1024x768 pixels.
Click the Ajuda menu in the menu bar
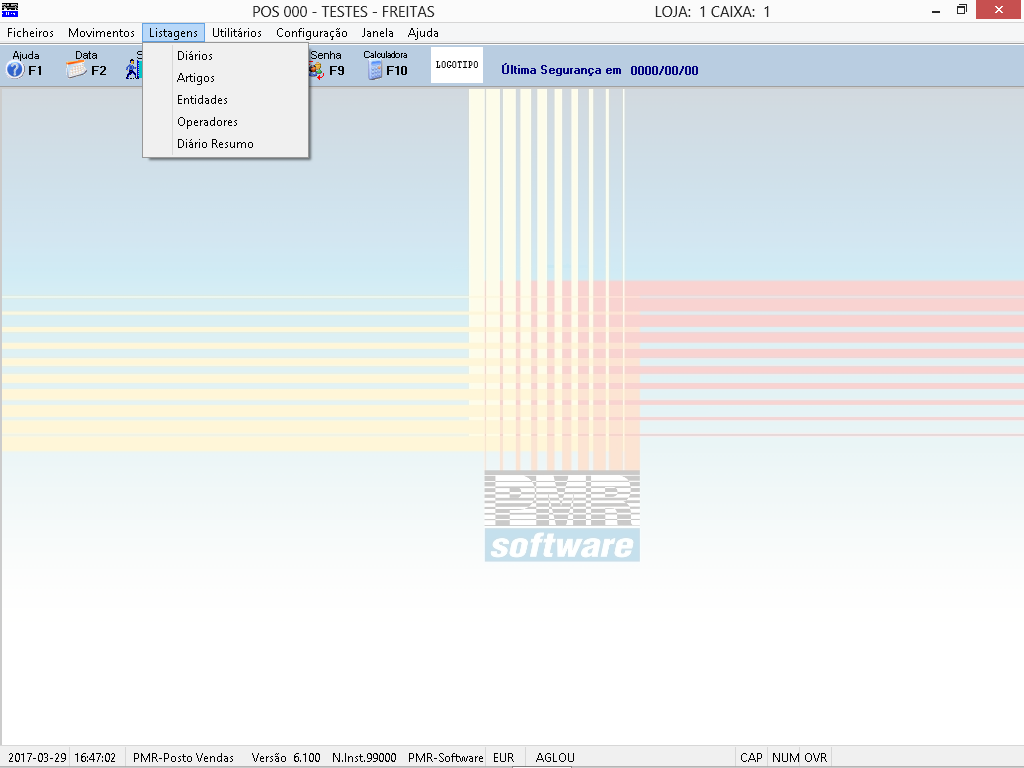(x=423, y=33)
